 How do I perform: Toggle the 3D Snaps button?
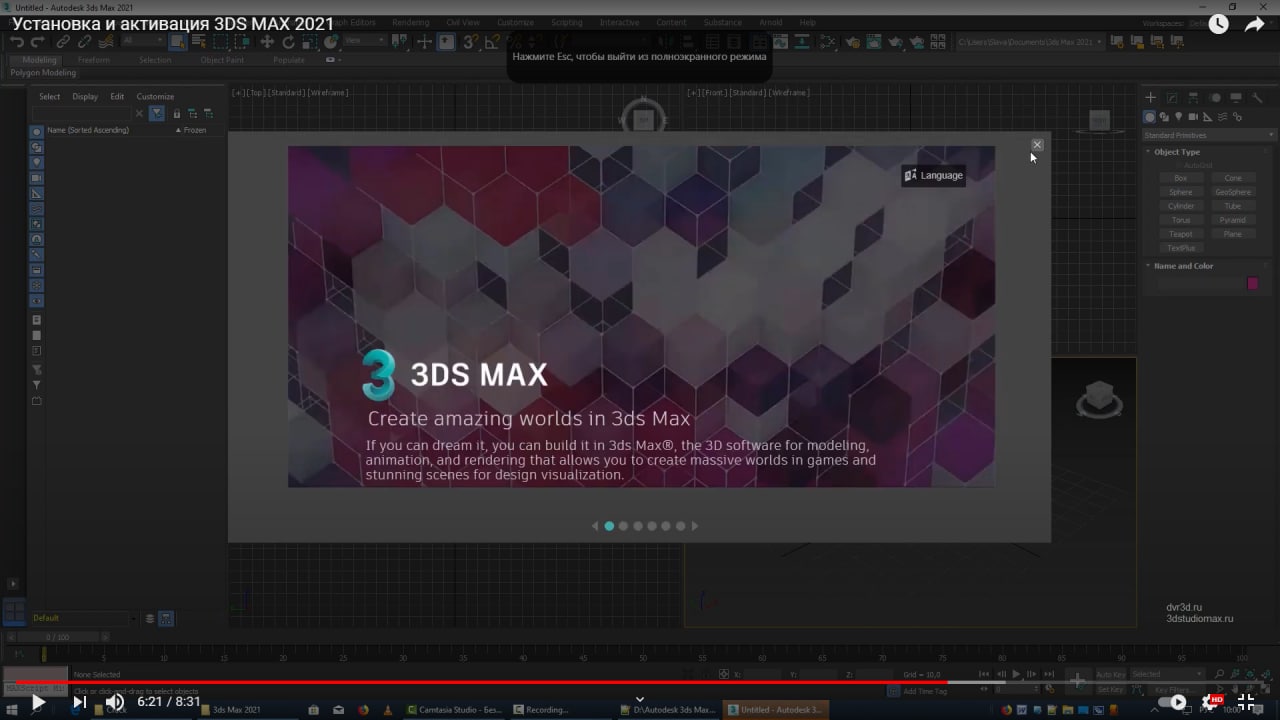pos(469,42)
